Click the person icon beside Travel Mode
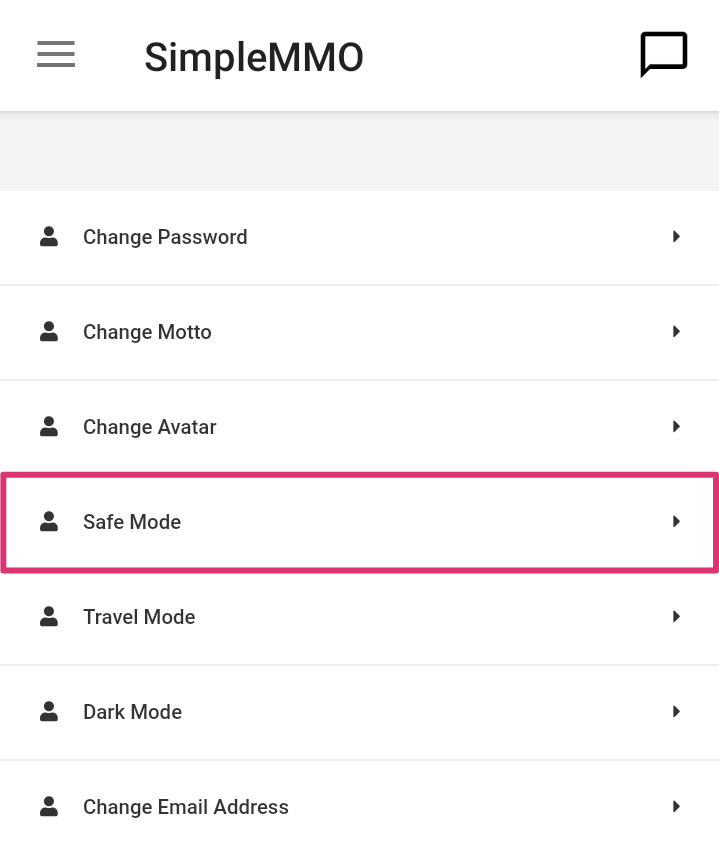 (x=49, y=617)
